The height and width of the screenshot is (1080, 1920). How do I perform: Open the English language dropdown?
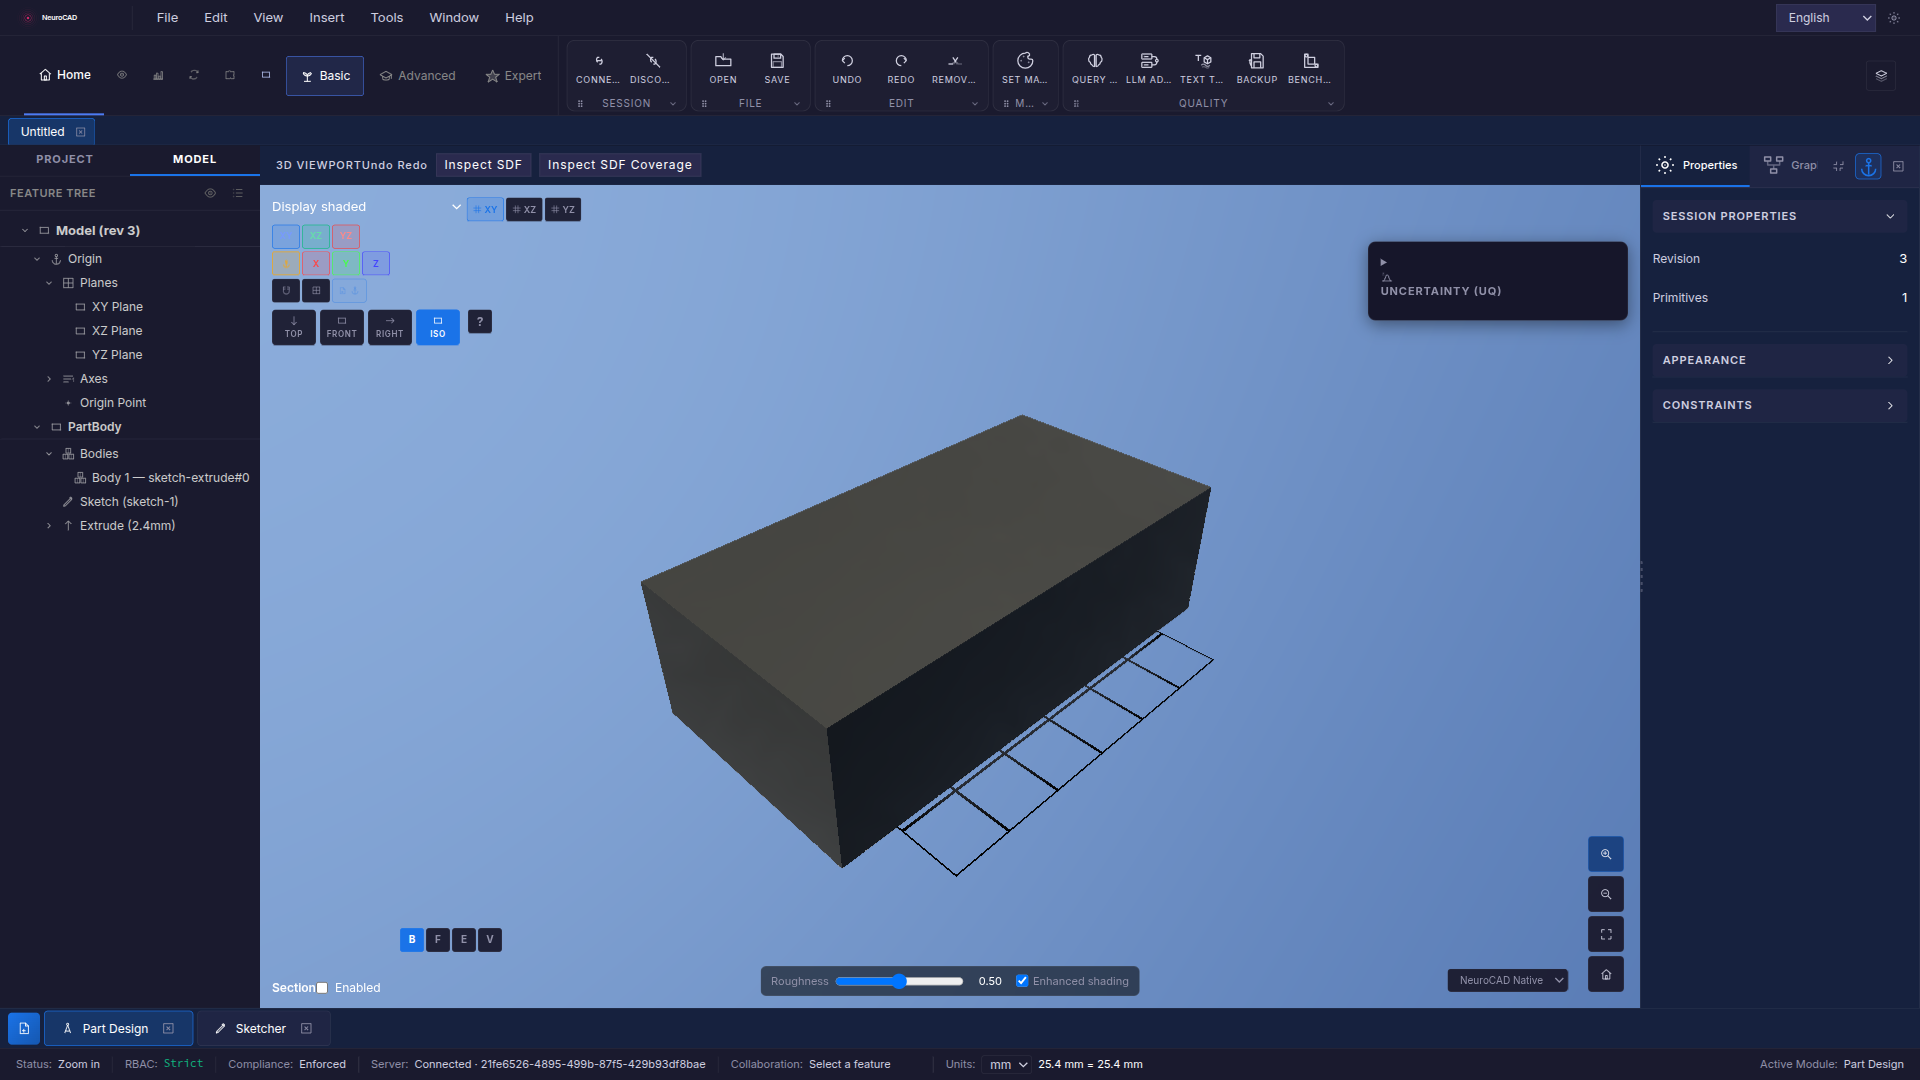click(1825, 18)
